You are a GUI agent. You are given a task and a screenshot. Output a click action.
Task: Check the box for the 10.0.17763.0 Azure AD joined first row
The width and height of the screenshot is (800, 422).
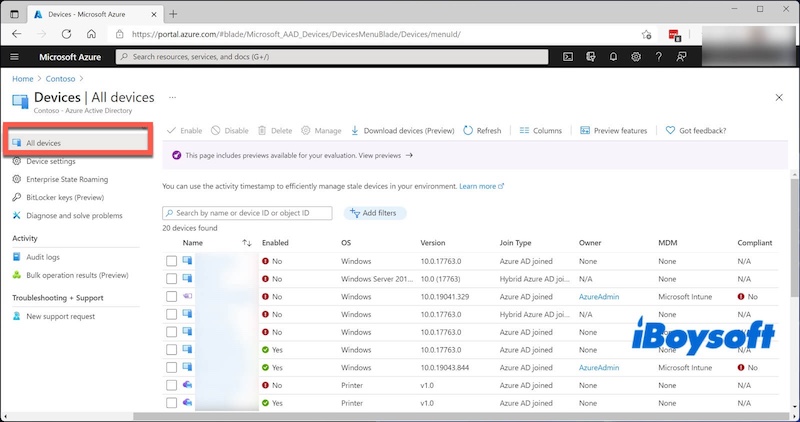pyautogui.click(x=171, y=261)
